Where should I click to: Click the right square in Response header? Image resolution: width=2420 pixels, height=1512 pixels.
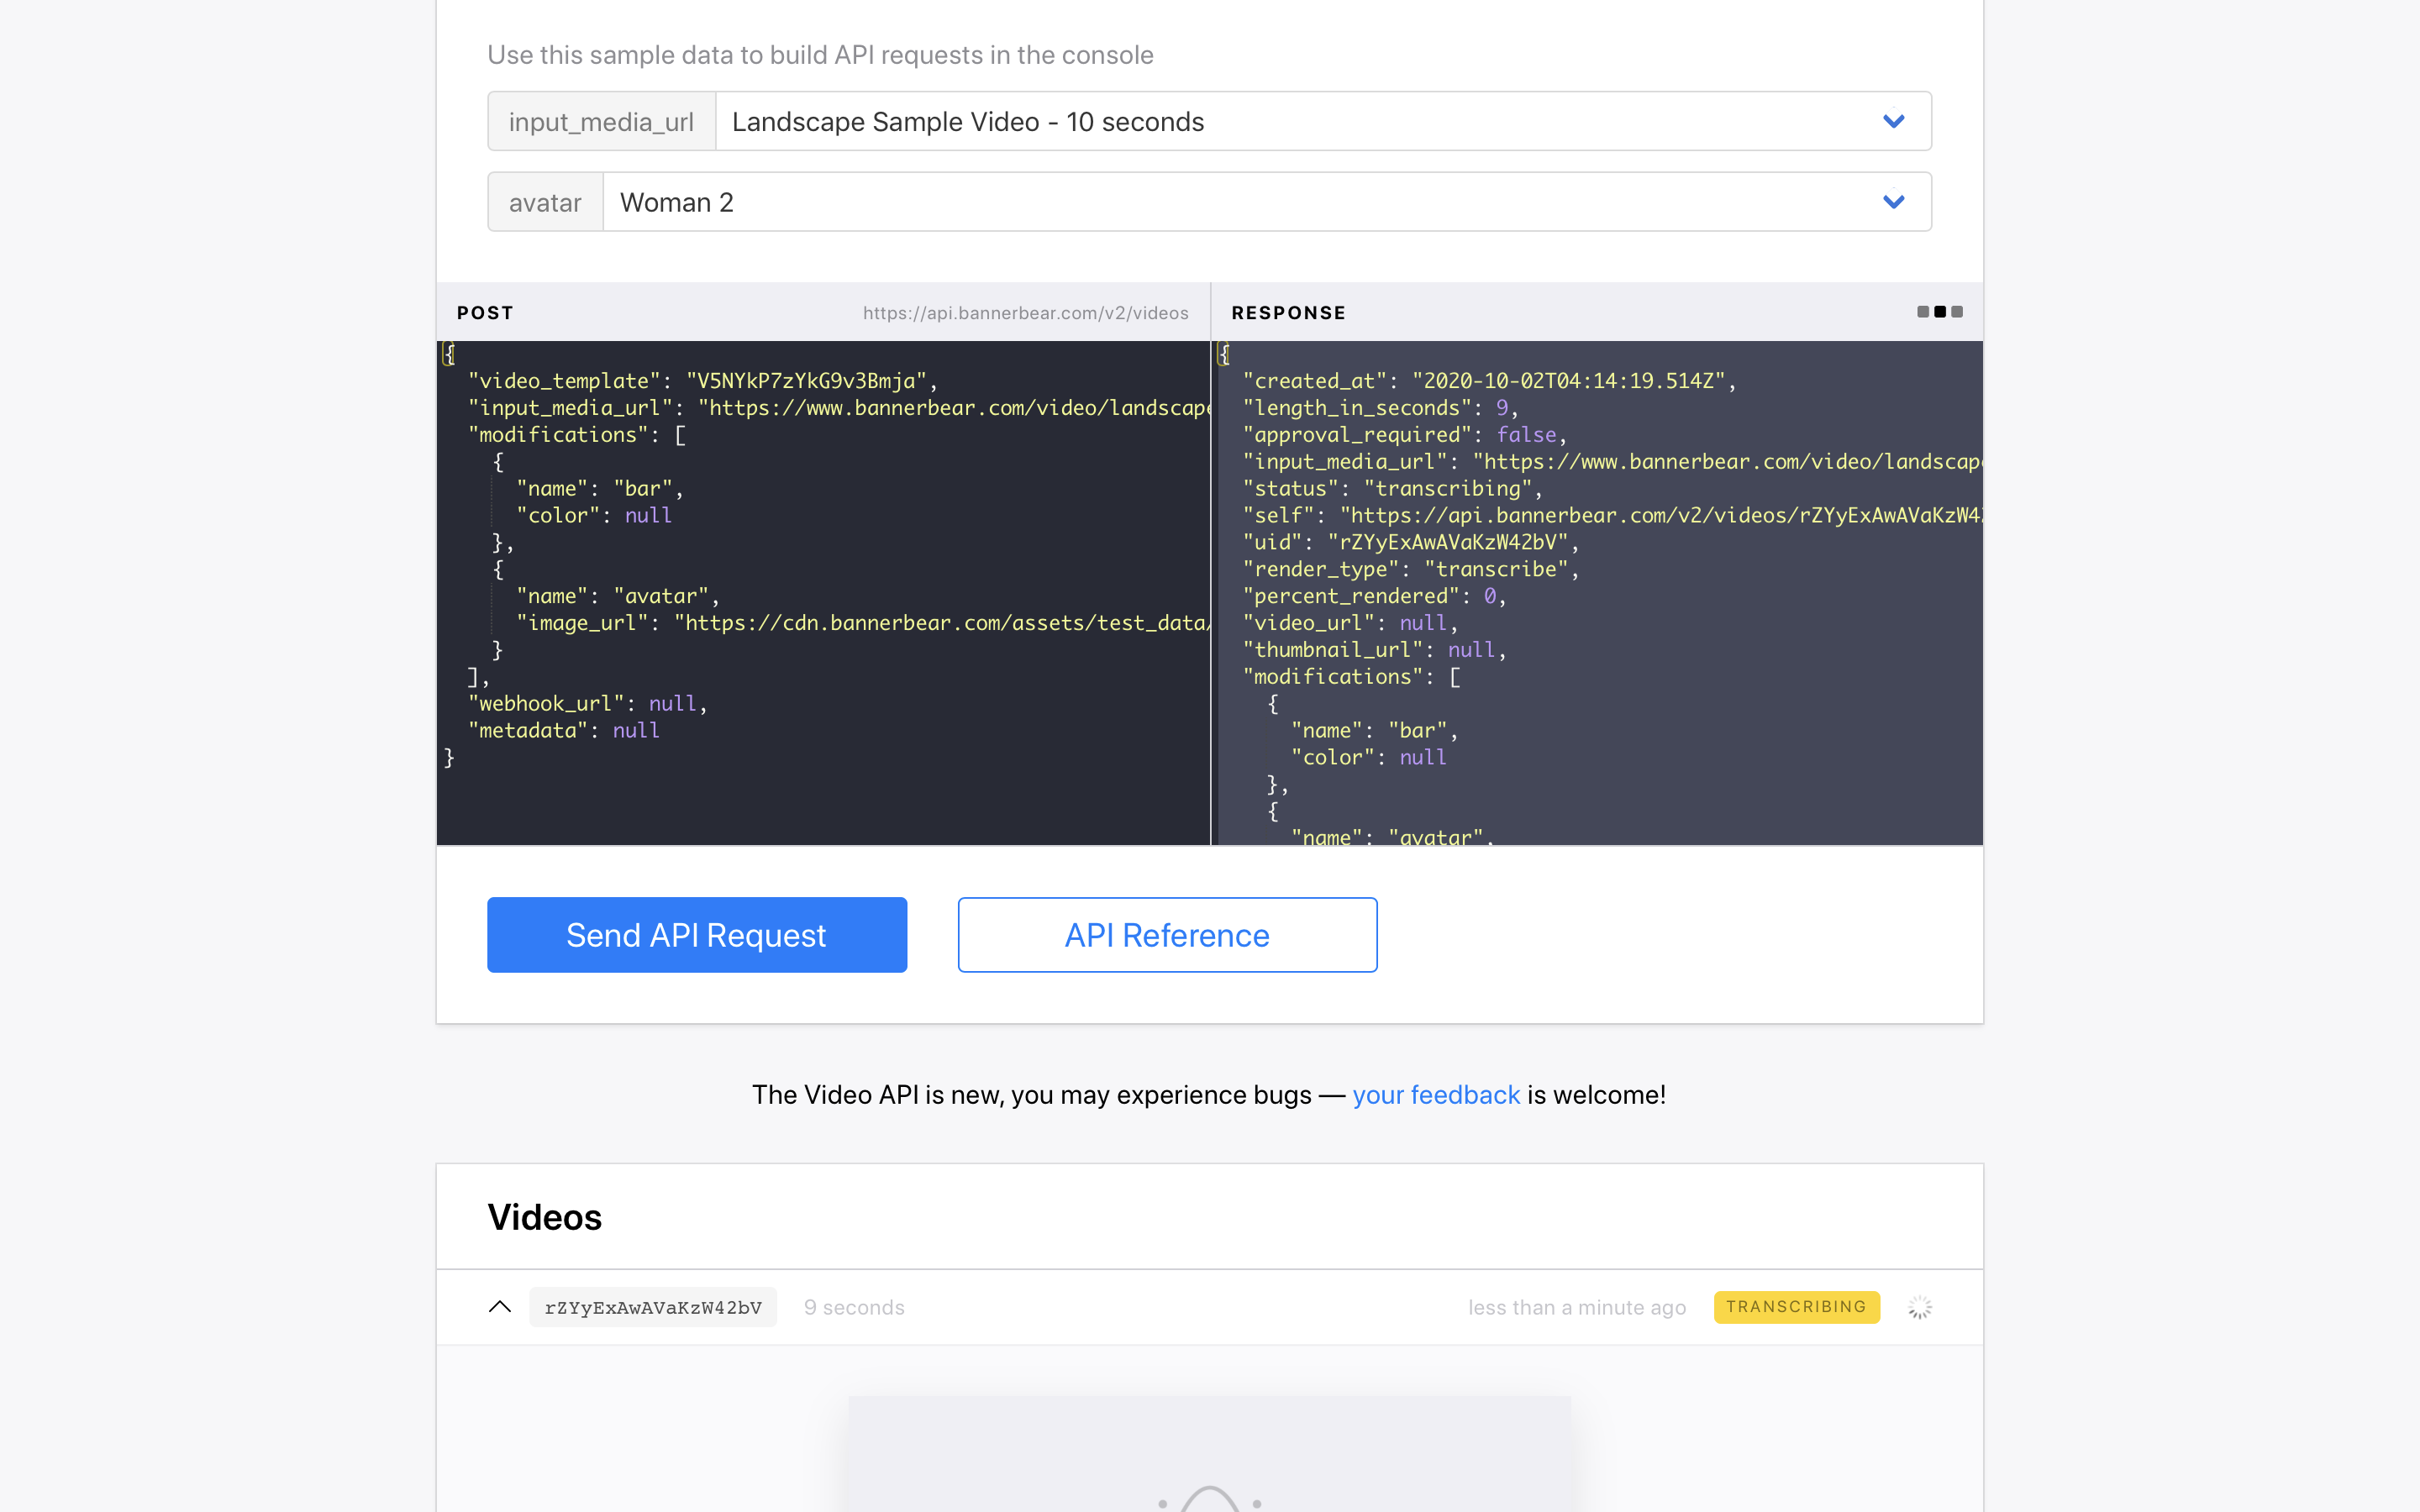click(x=1957, y=312)
